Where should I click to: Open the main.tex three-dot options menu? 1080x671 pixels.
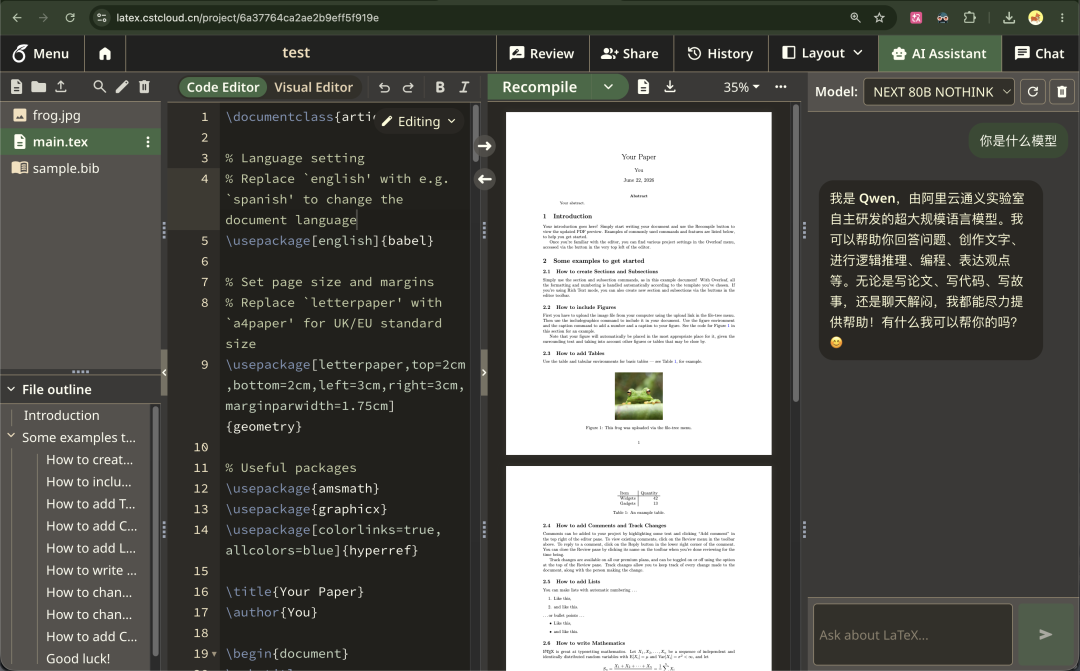[147, 142]
